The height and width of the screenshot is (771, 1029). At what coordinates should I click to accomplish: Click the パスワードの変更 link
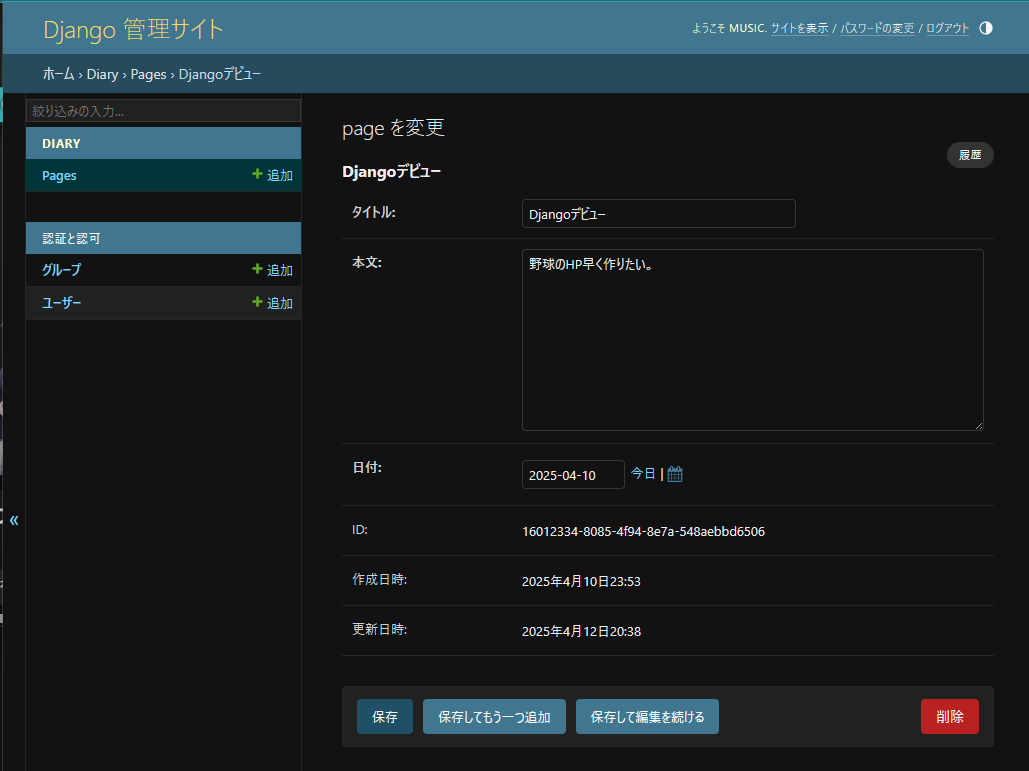(x=877, y=28)
